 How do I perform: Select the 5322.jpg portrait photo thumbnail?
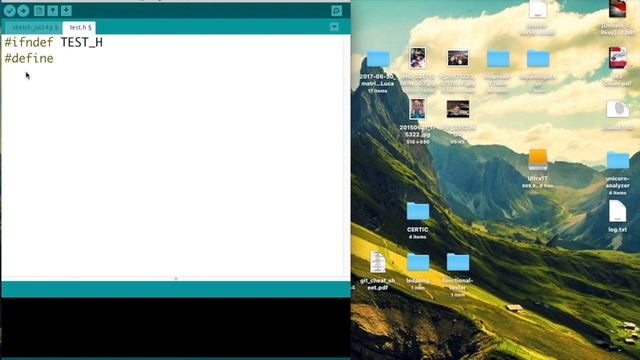[x=417, y=109]
